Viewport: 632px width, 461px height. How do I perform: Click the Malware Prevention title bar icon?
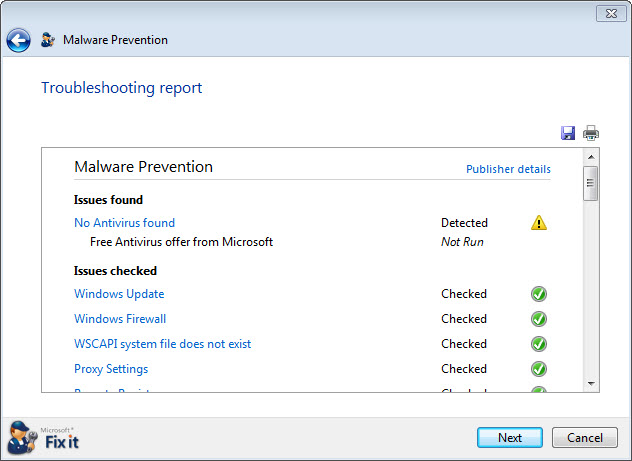pos(48,39)
